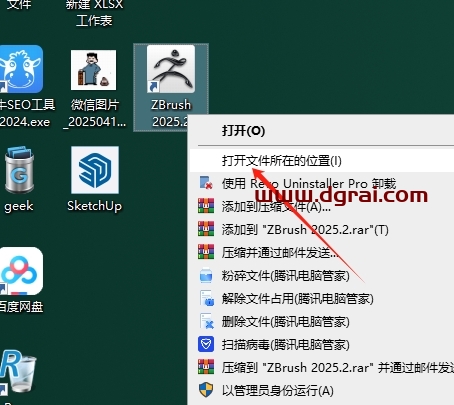
Task: Select the 微信图片 image file icon
Action: click(94, 89)
